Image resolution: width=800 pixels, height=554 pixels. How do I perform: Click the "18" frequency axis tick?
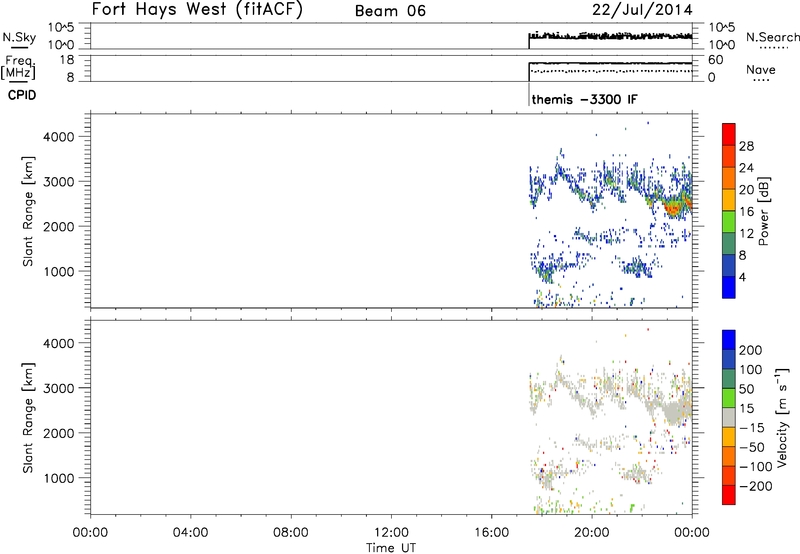(67, 60)
